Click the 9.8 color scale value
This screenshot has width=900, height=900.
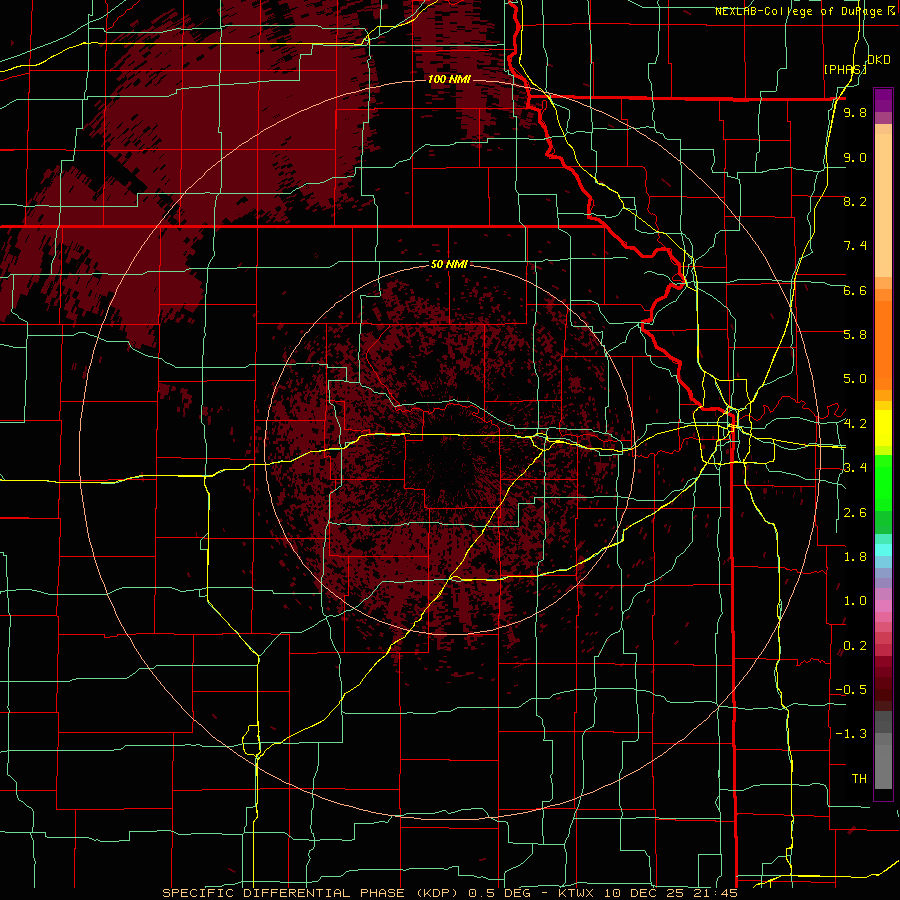855,112
